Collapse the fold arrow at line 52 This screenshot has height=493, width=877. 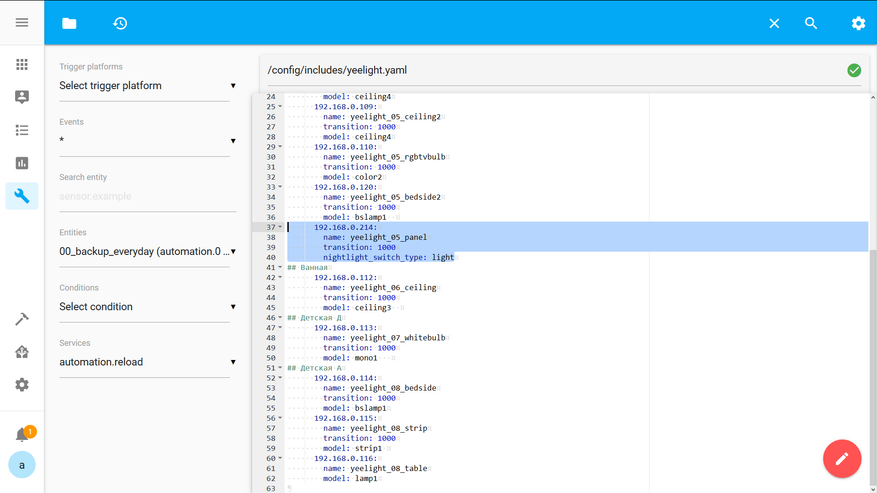coord(280,378)
